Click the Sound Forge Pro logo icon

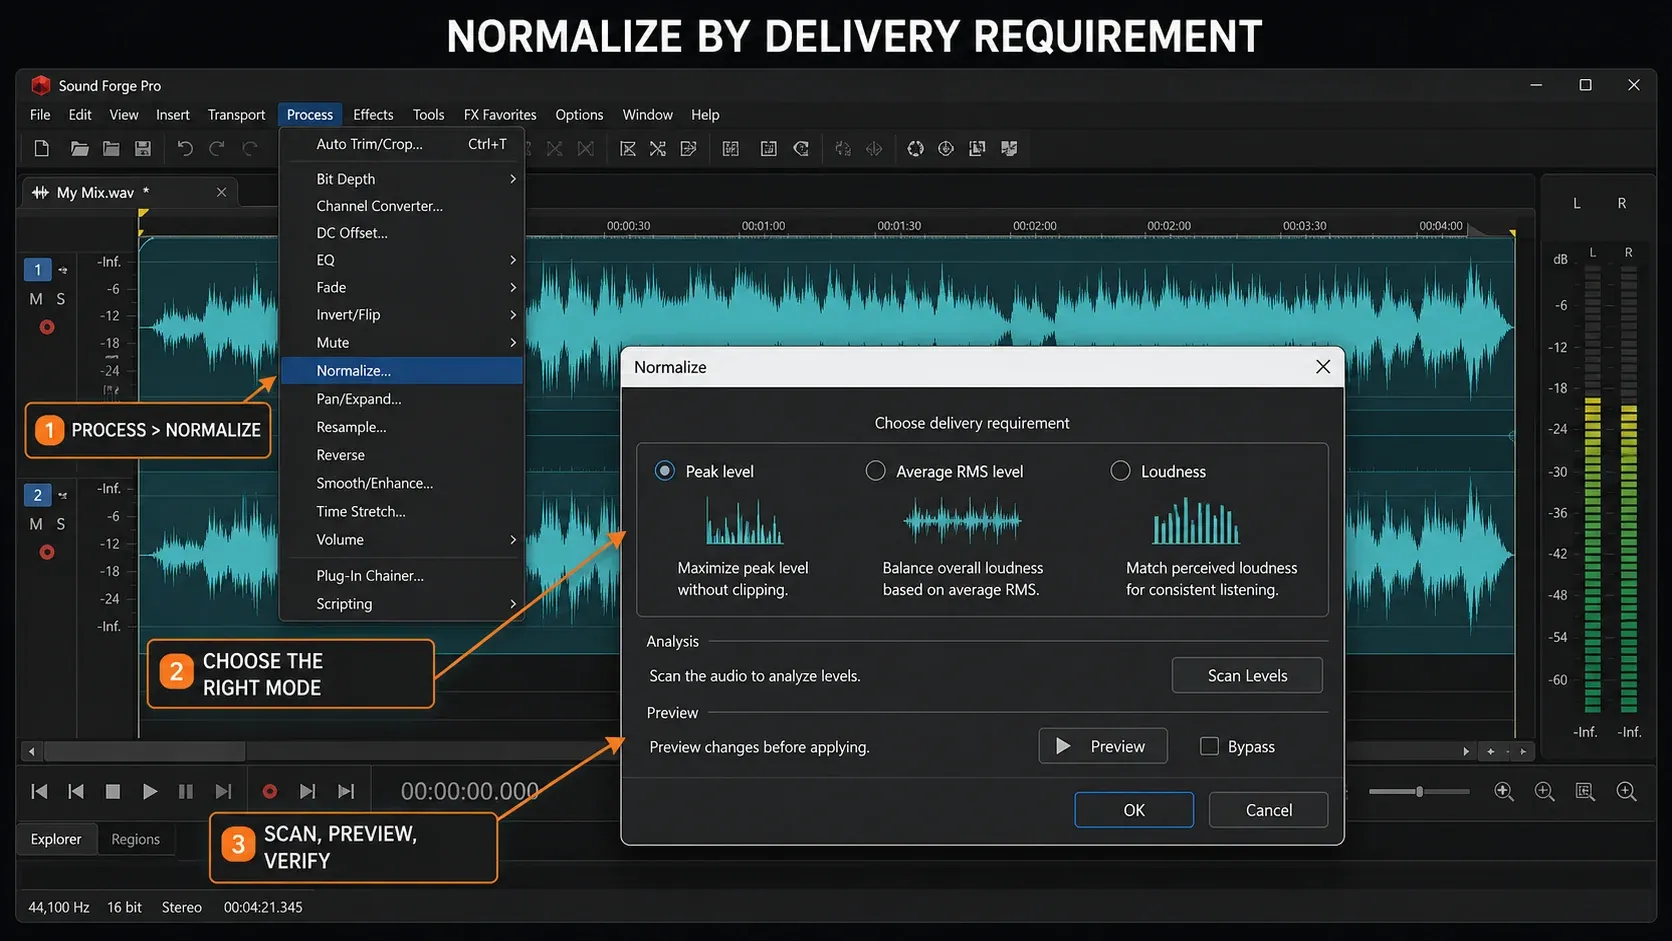(x=40, y=85)
